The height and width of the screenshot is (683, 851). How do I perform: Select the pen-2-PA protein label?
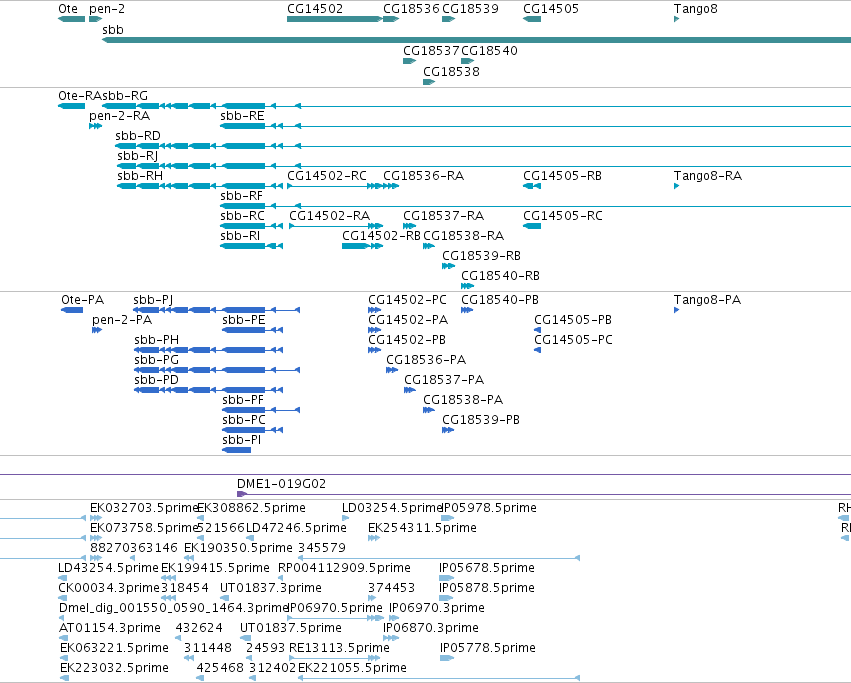122,321
